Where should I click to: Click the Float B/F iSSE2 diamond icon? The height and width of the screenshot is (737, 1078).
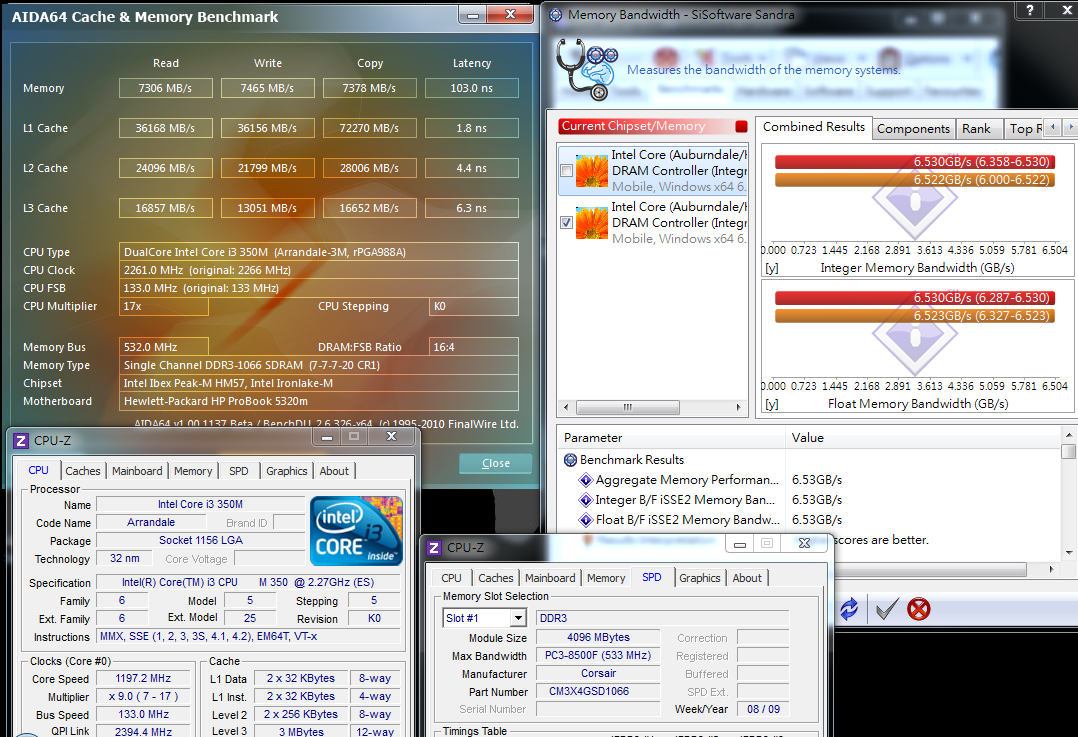tap(586, 520)
